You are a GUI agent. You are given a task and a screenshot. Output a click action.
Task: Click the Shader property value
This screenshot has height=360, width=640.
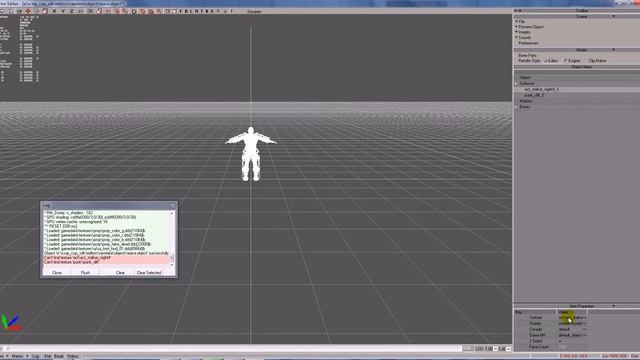[x=572, y=323]
